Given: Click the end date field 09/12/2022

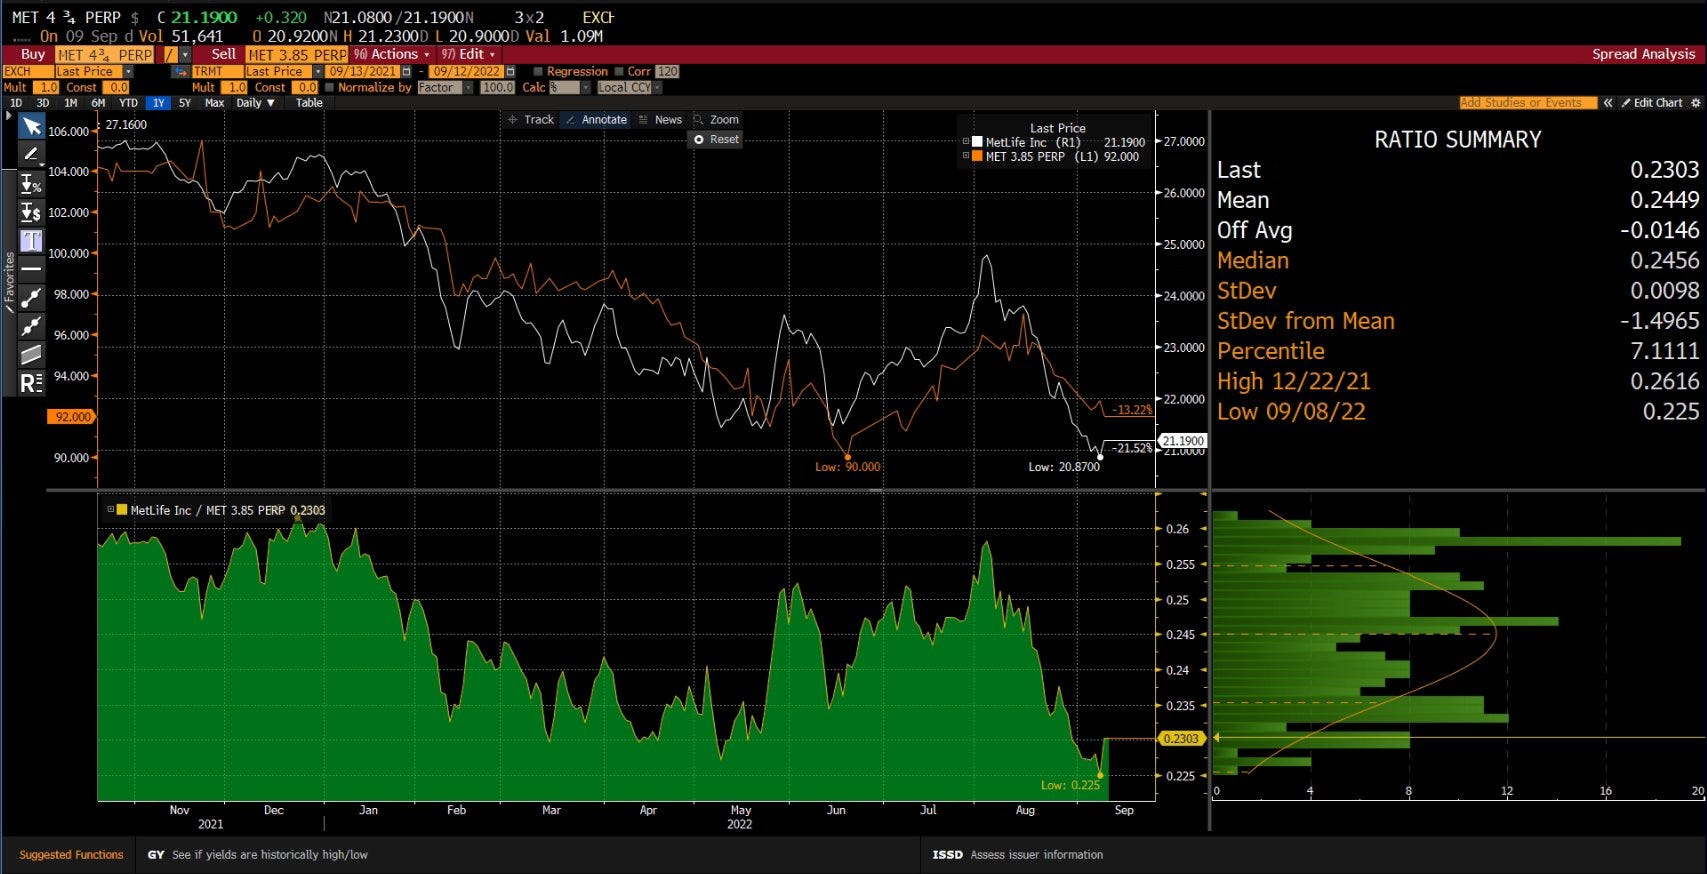Looking at the screenshot, I should pos(467,72).
